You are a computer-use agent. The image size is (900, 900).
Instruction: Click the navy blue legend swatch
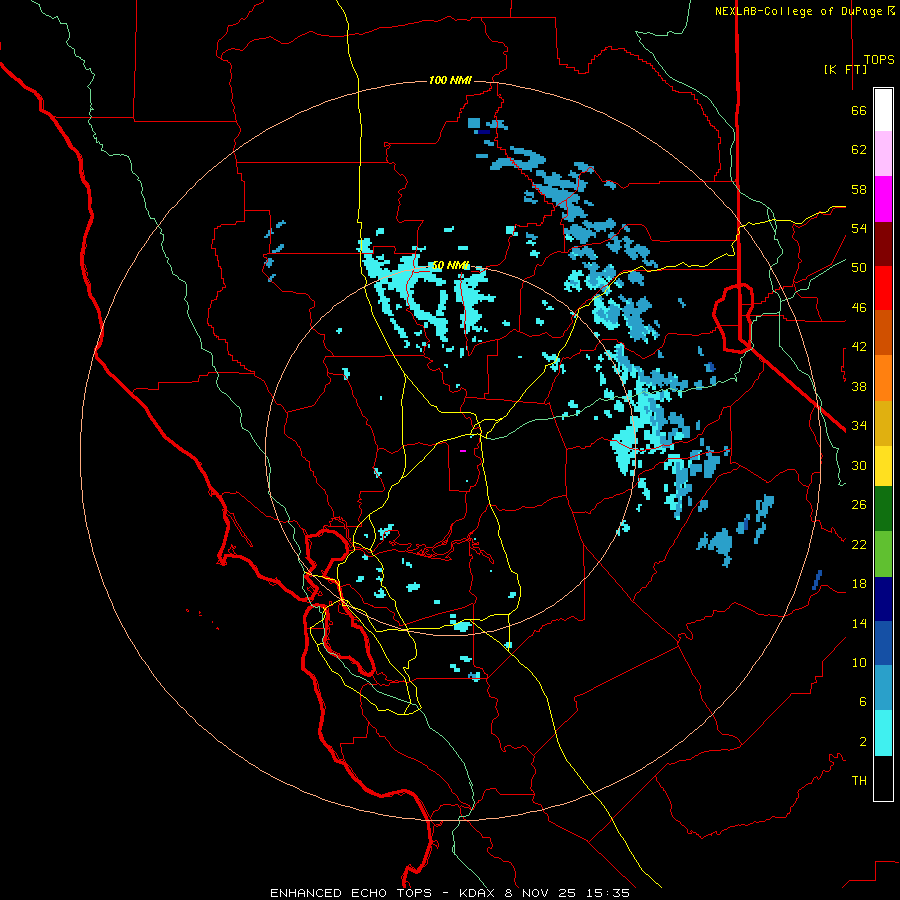pos(883,599)
